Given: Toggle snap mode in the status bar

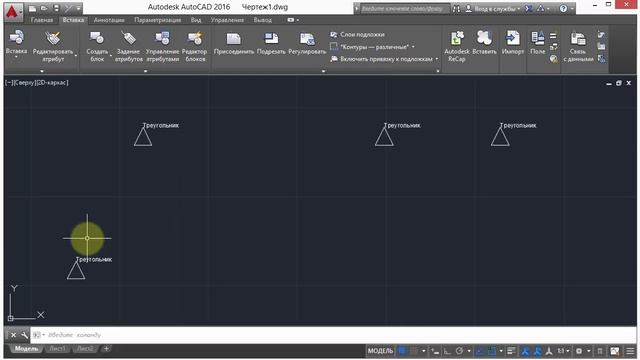Looking at the screenshot, I should pos(414,351).
